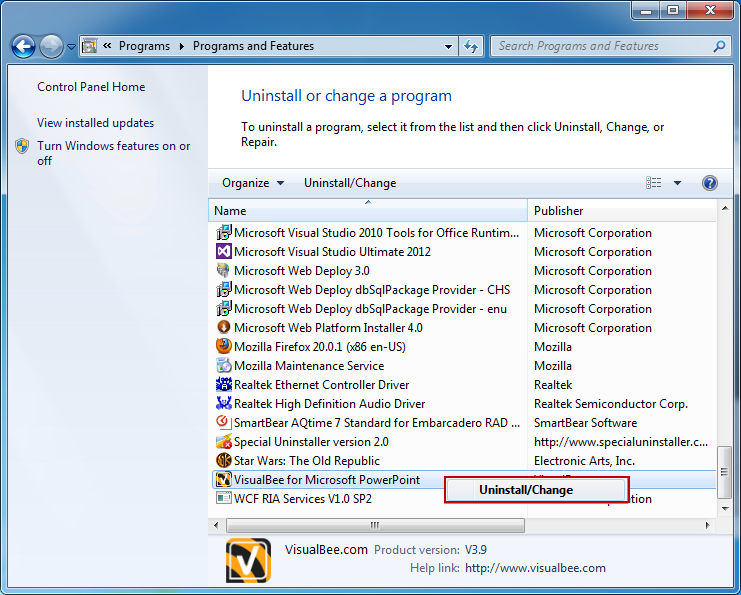This screenshot has width=741, height=595.
Task: Select the Realtek Ethernet Controller Driver icon
Action: click(224, 384)
